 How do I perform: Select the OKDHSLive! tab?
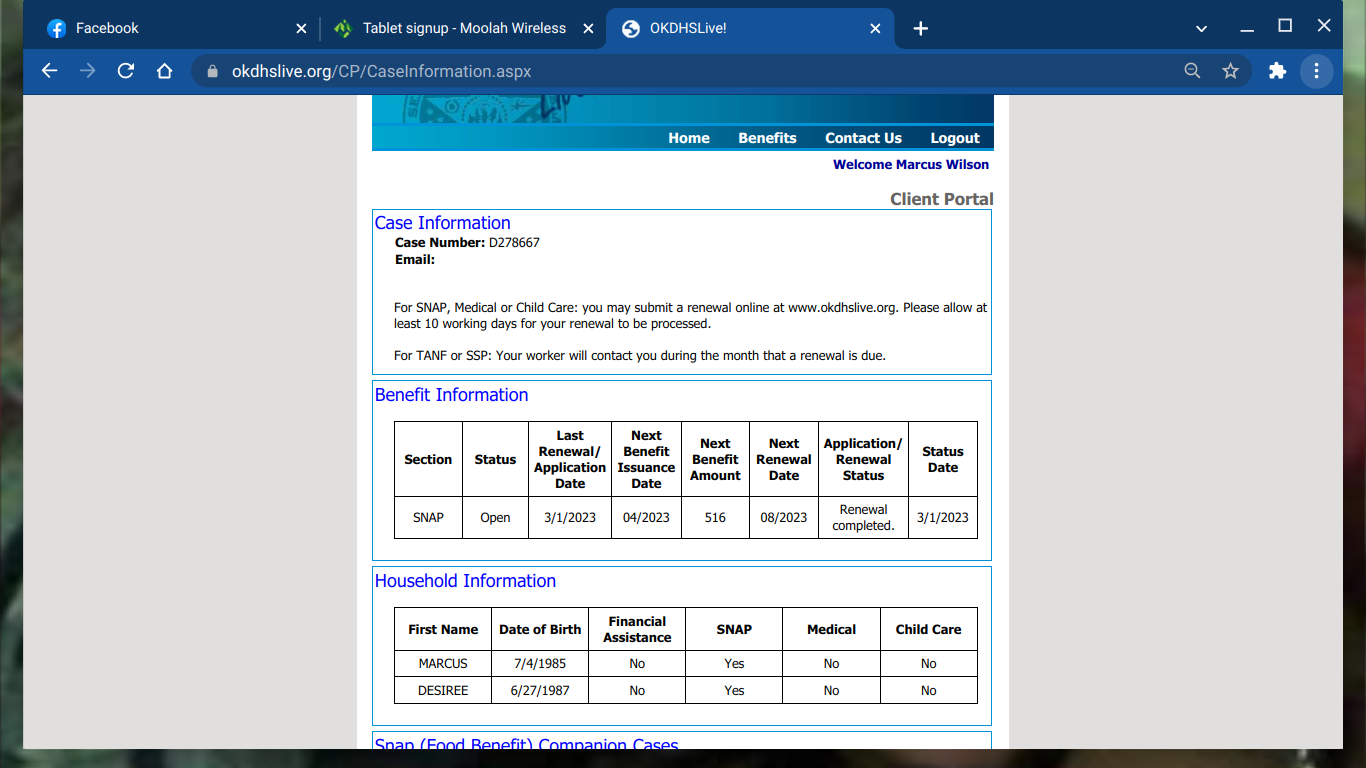click(x=750, y=29)
